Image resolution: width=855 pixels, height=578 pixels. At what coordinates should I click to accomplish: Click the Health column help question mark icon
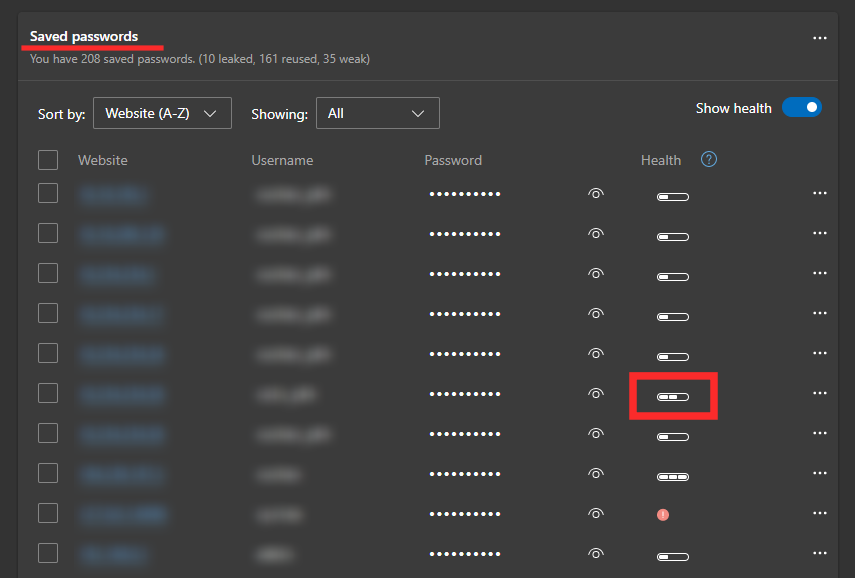tap(709, 160)
